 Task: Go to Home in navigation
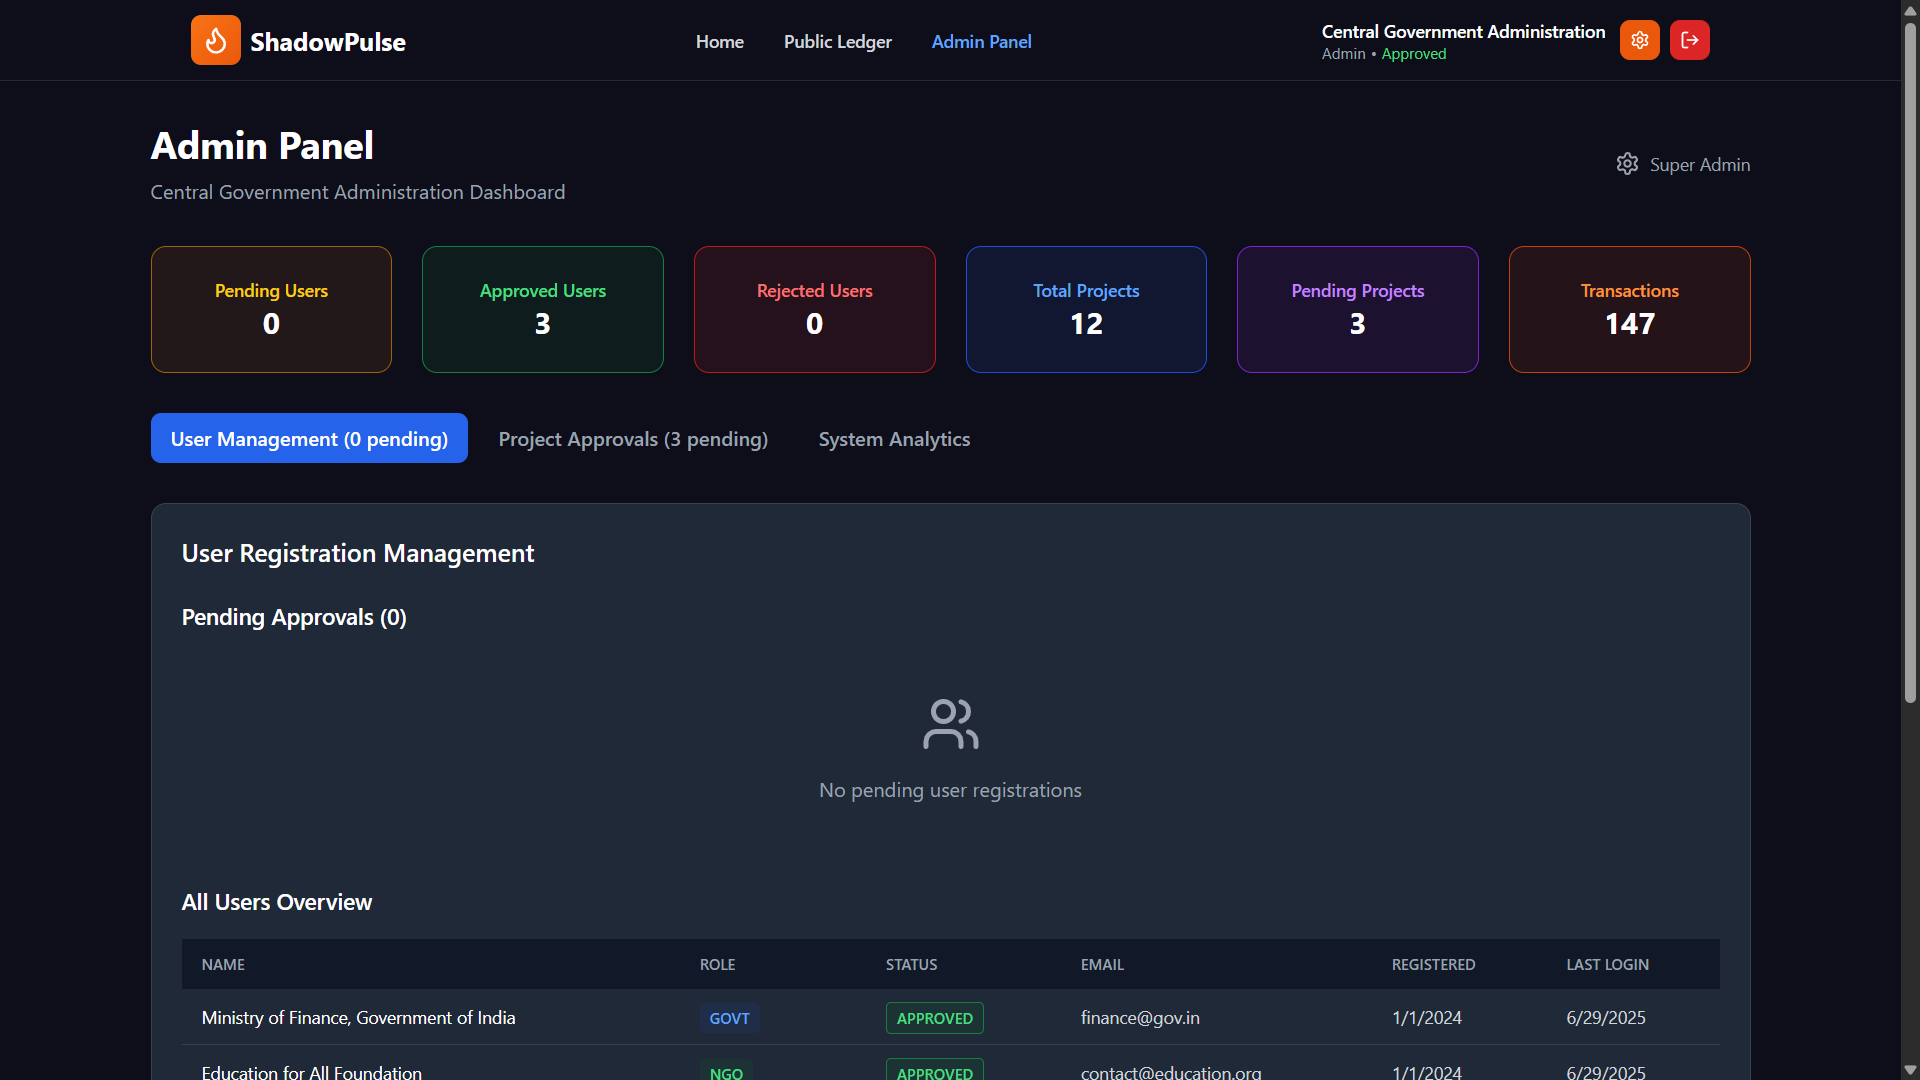(x=719, y=42)
